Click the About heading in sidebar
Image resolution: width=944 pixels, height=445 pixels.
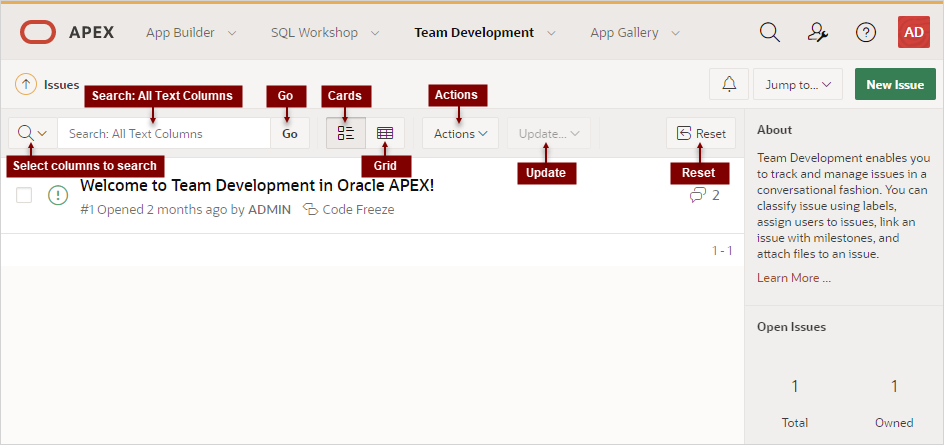tap(774, 129)
